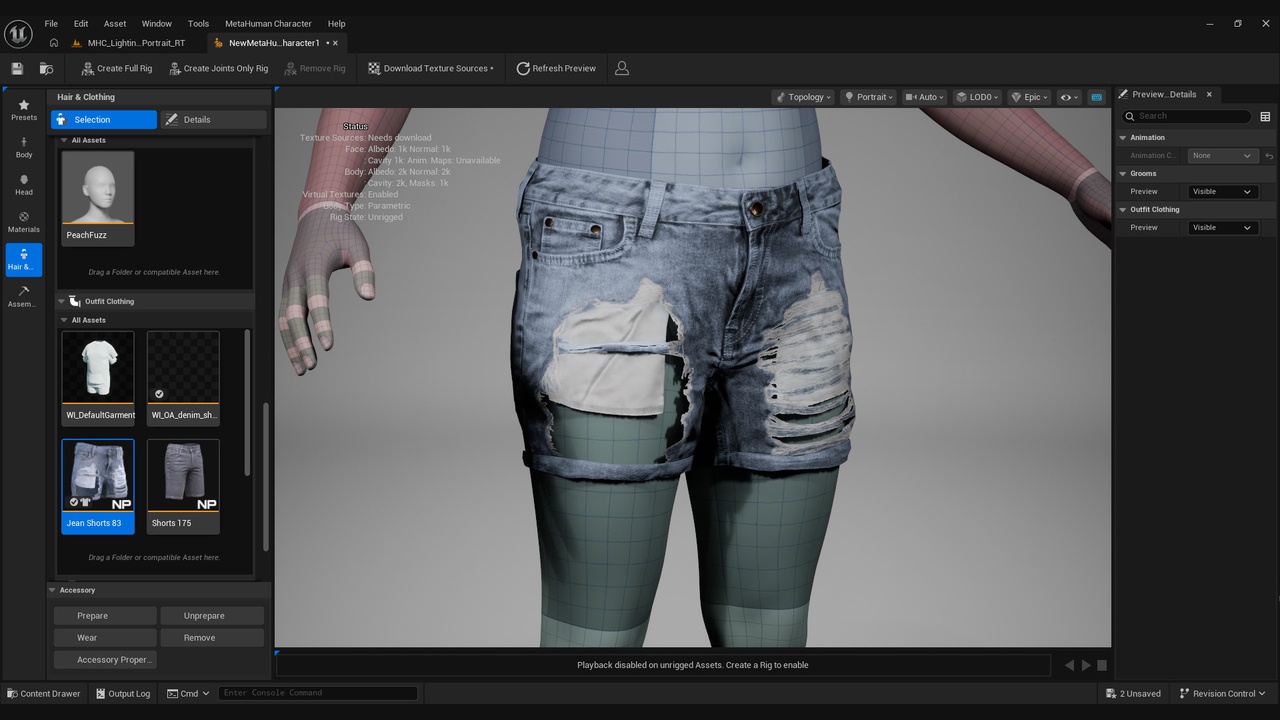
Task: Select the Jean Shorts 83 asset
Action: tap(98, 486)
